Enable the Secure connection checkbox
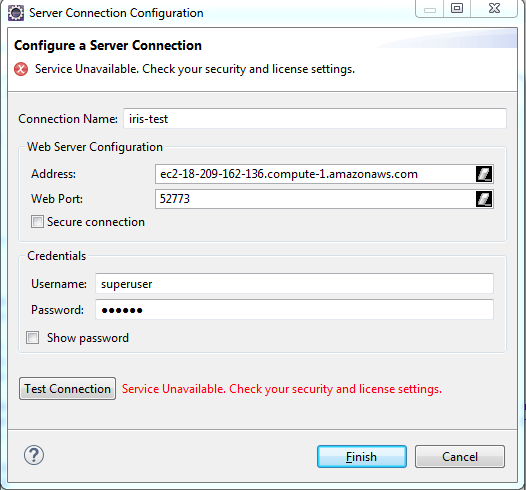This screenshot has height=490, width=526. click(x=37, y=222)
